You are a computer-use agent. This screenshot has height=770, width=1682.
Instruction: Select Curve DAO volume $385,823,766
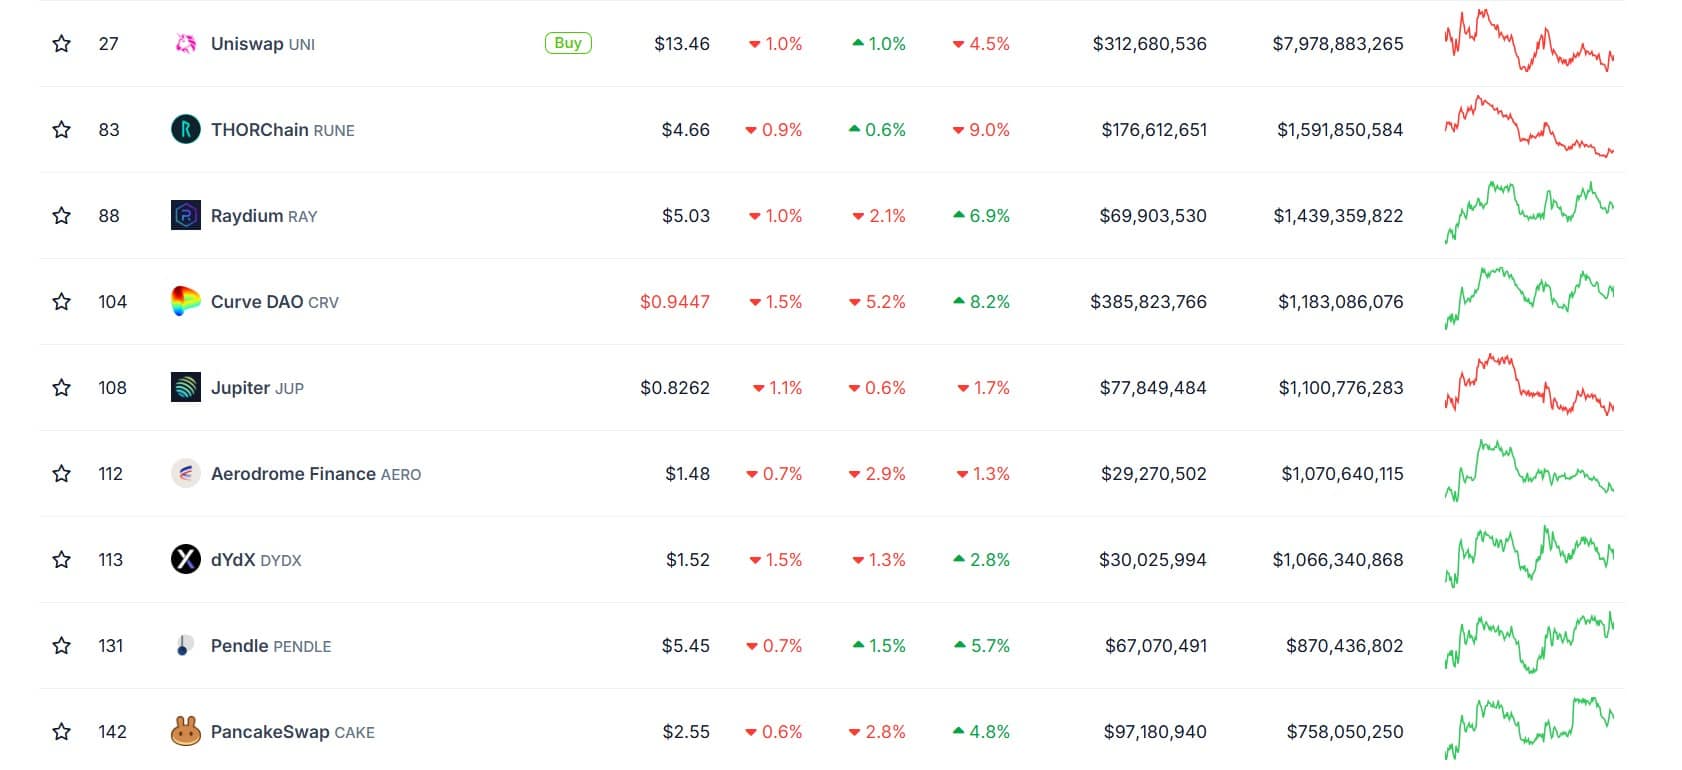click(x=1149, y=302)
